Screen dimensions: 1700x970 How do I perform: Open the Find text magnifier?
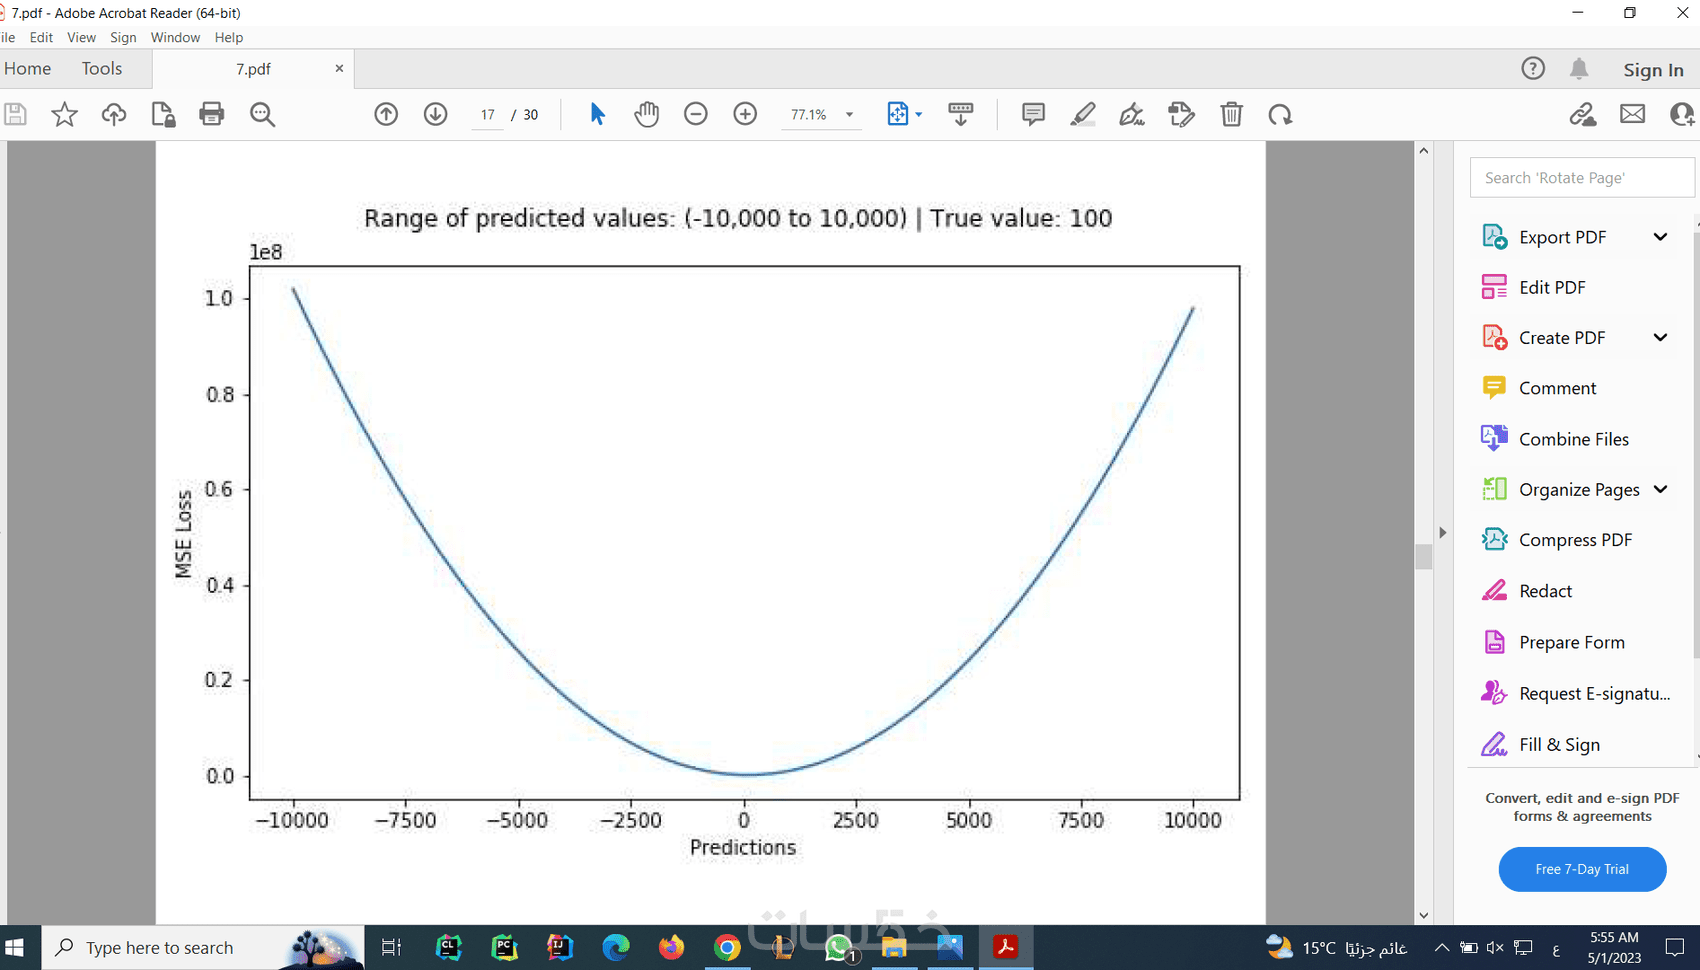(x=262, y=114)
